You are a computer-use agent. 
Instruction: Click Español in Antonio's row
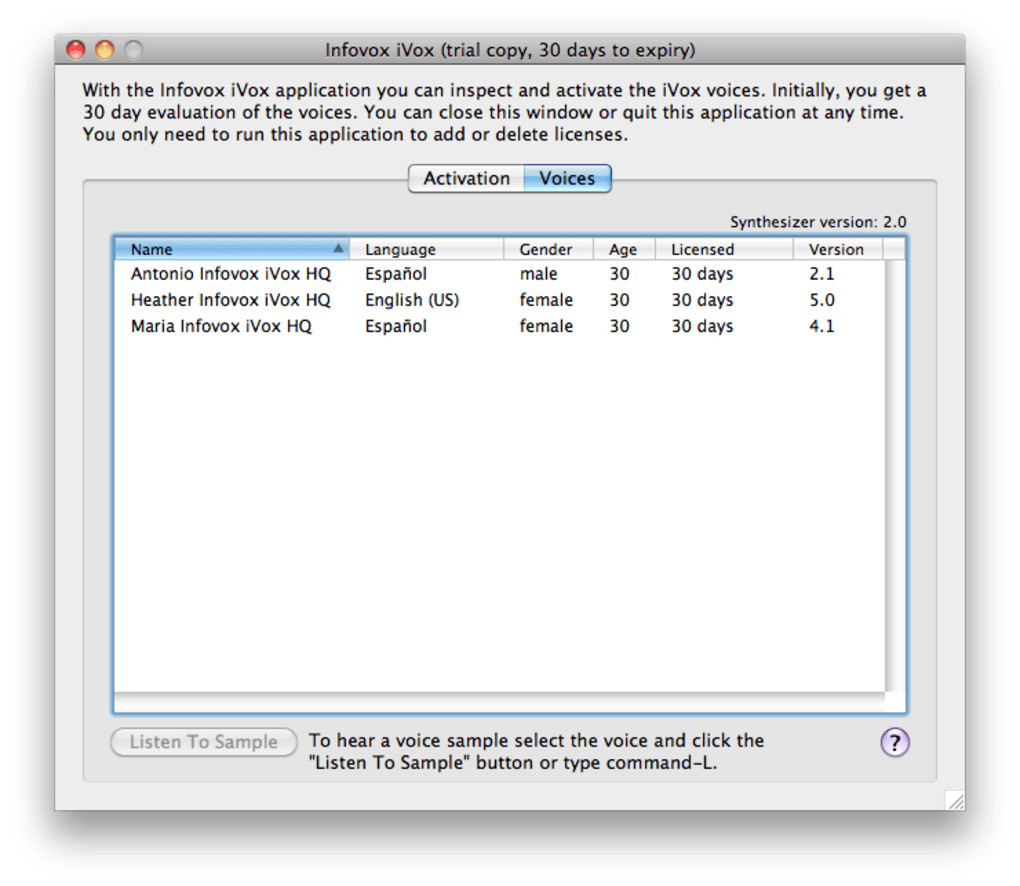point(396,274)
